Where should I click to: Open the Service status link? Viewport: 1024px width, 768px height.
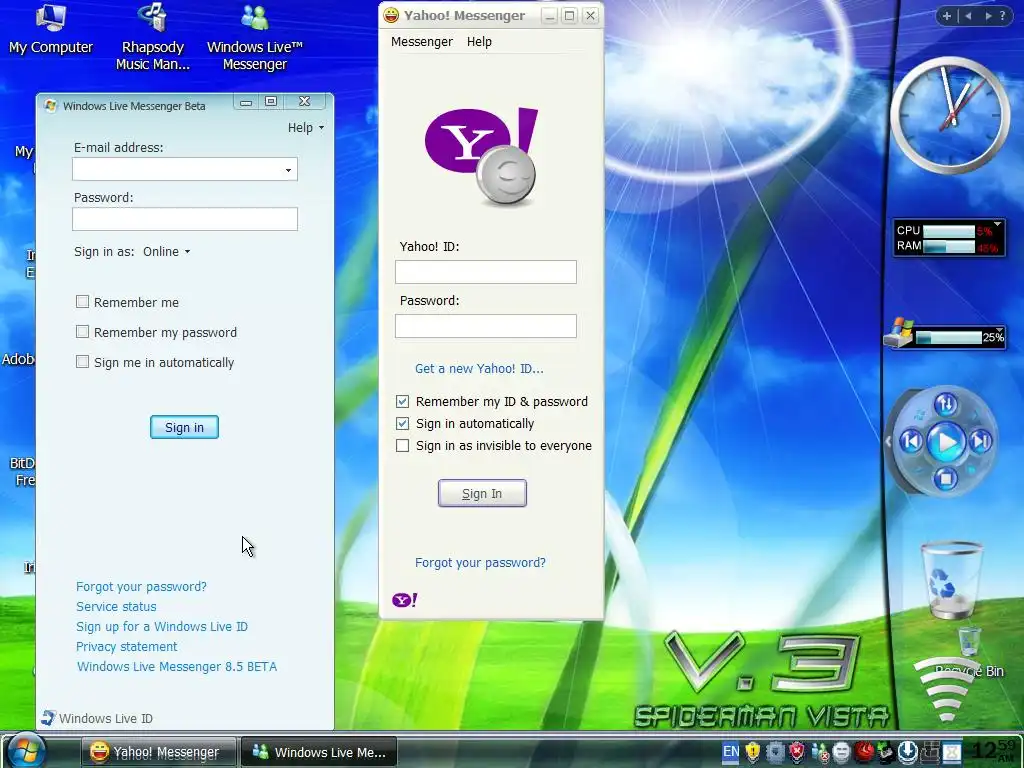[x=116, y=606]
